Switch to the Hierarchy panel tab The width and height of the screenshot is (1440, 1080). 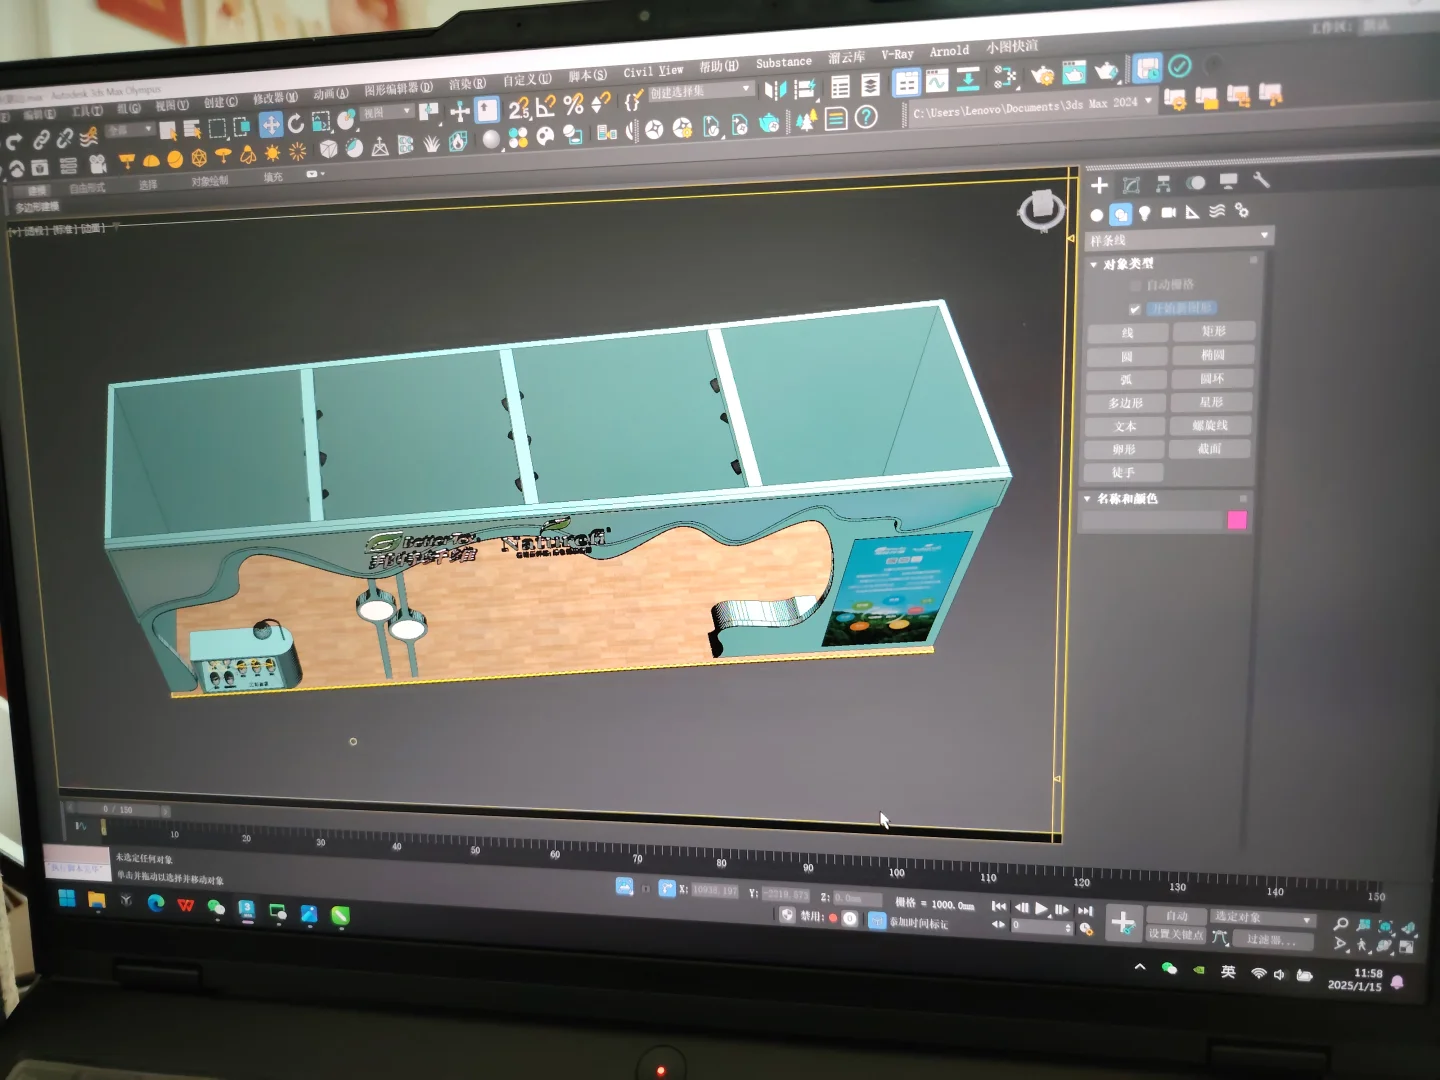click(x=1163, y=184)
